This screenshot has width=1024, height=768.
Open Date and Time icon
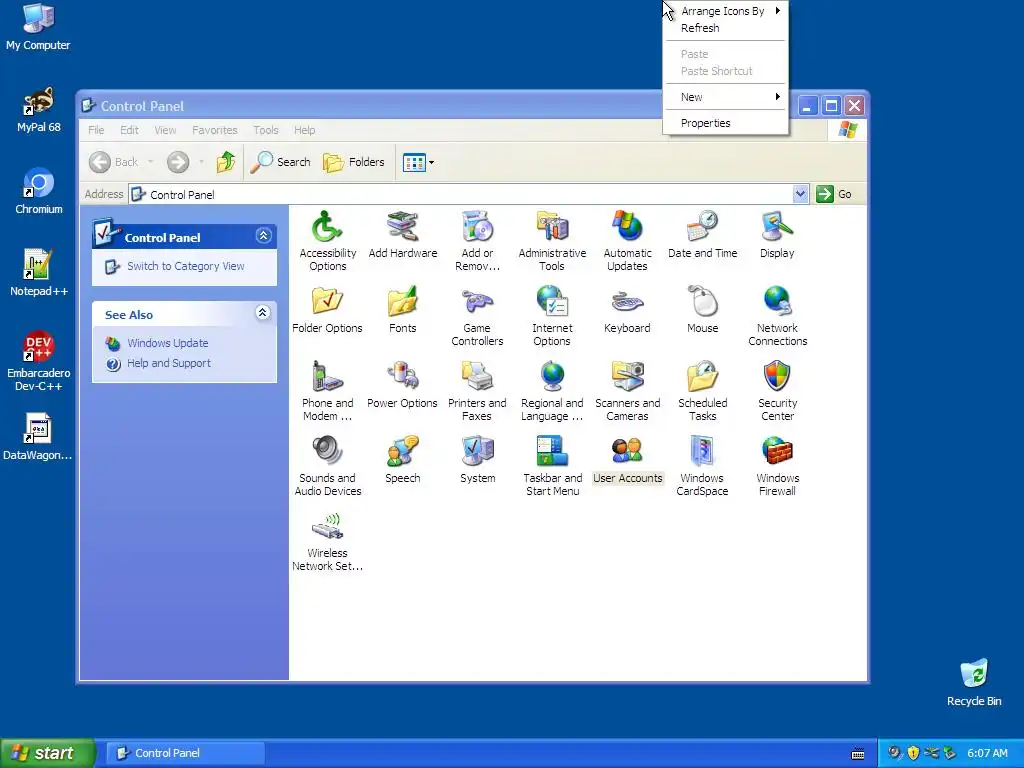coord(702,234)
